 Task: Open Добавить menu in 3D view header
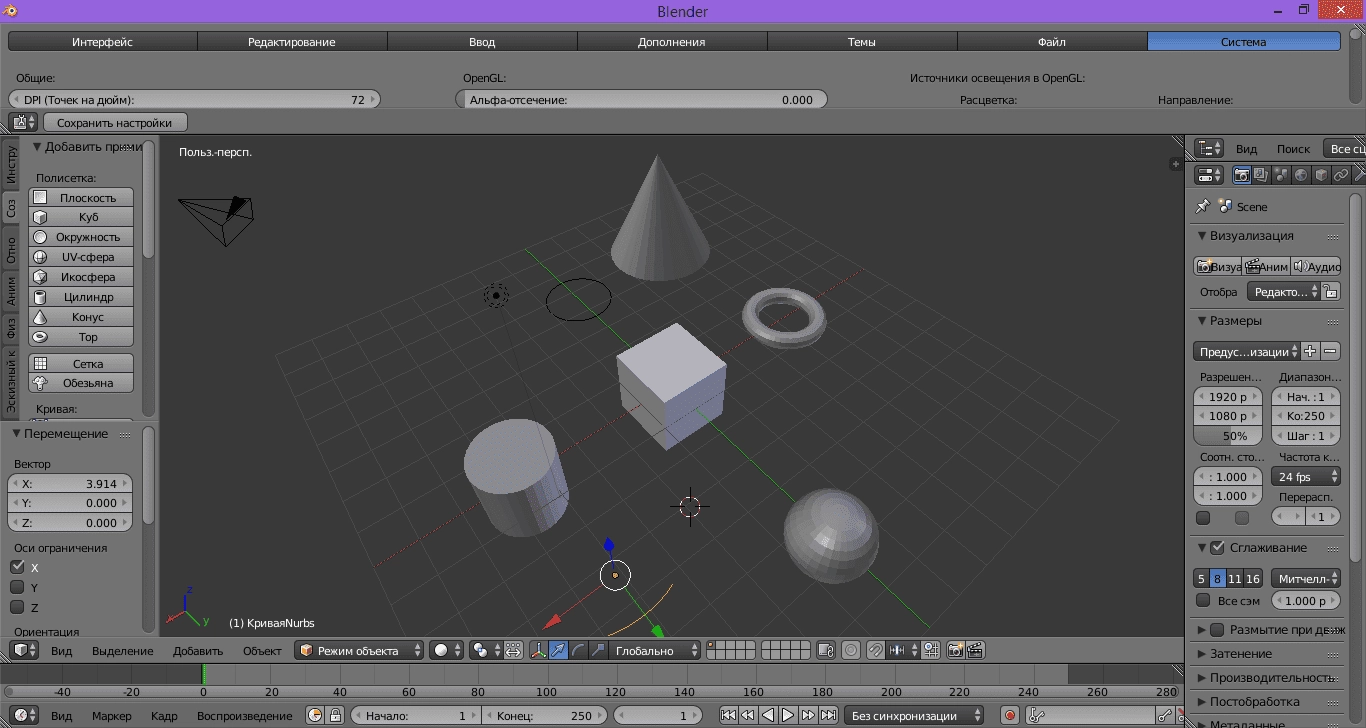[x=198, y=650]
